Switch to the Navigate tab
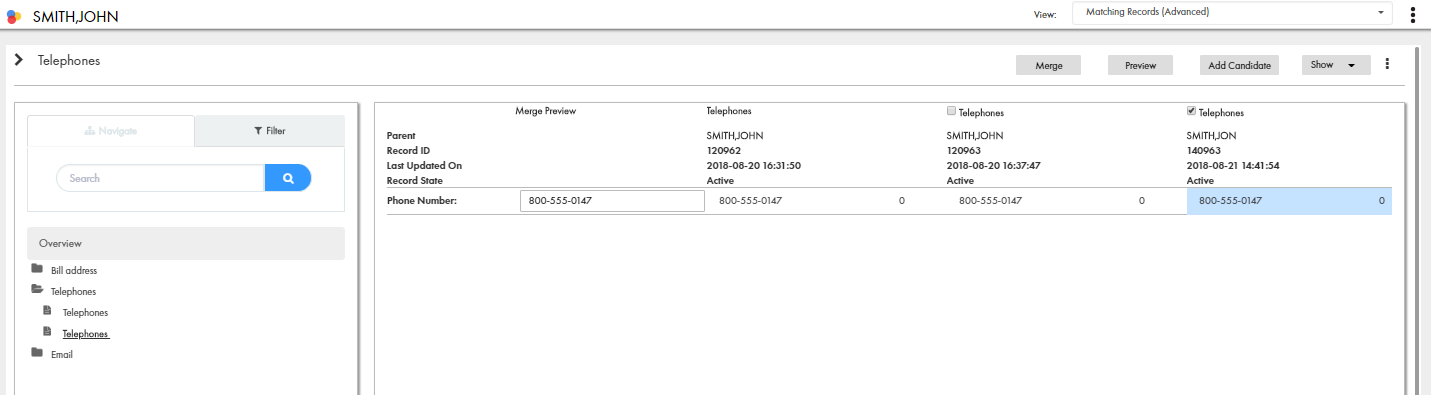Screen dimensions: 1431x395 (x=111, y=131)
